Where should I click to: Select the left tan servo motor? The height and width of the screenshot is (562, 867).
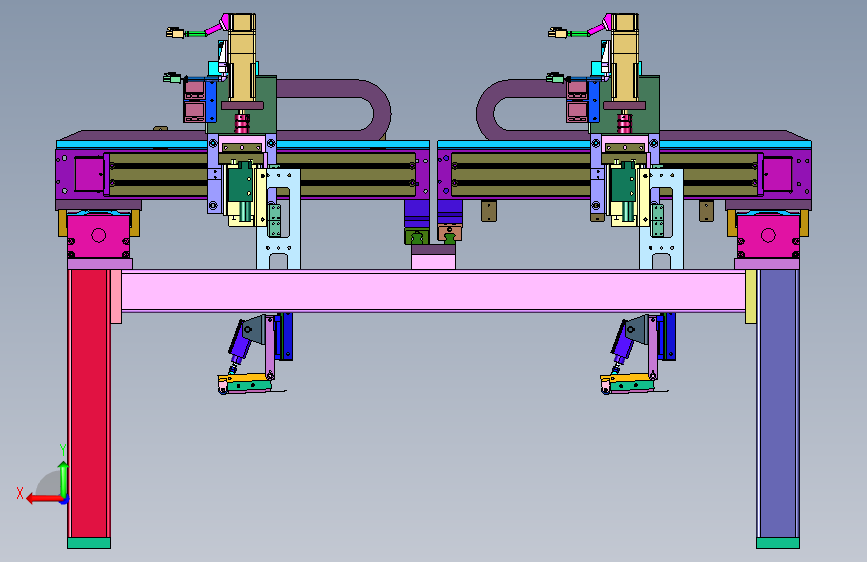(x=242, y=58)
